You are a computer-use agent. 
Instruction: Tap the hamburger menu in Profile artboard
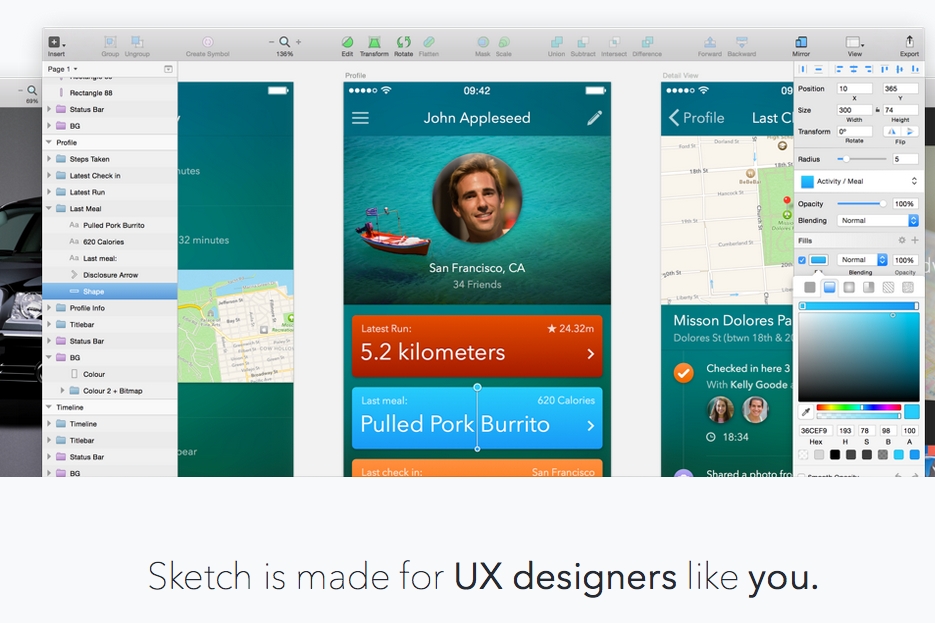(x=360, y=118)
